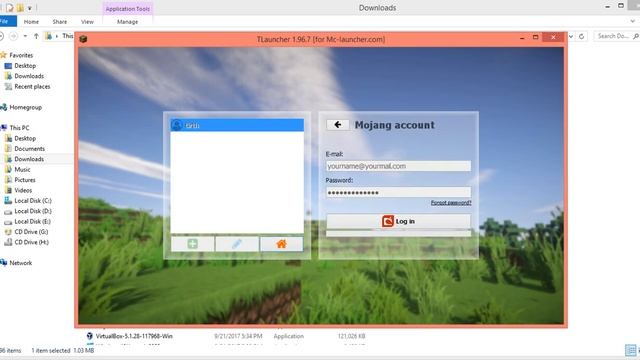
Task: Open Downloads under Favorites
Action: 29,76
